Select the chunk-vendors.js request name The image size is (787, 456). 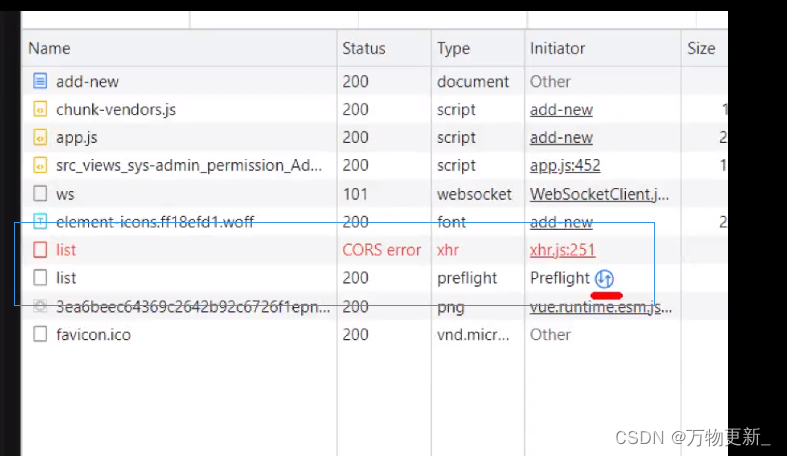[116, 109]
